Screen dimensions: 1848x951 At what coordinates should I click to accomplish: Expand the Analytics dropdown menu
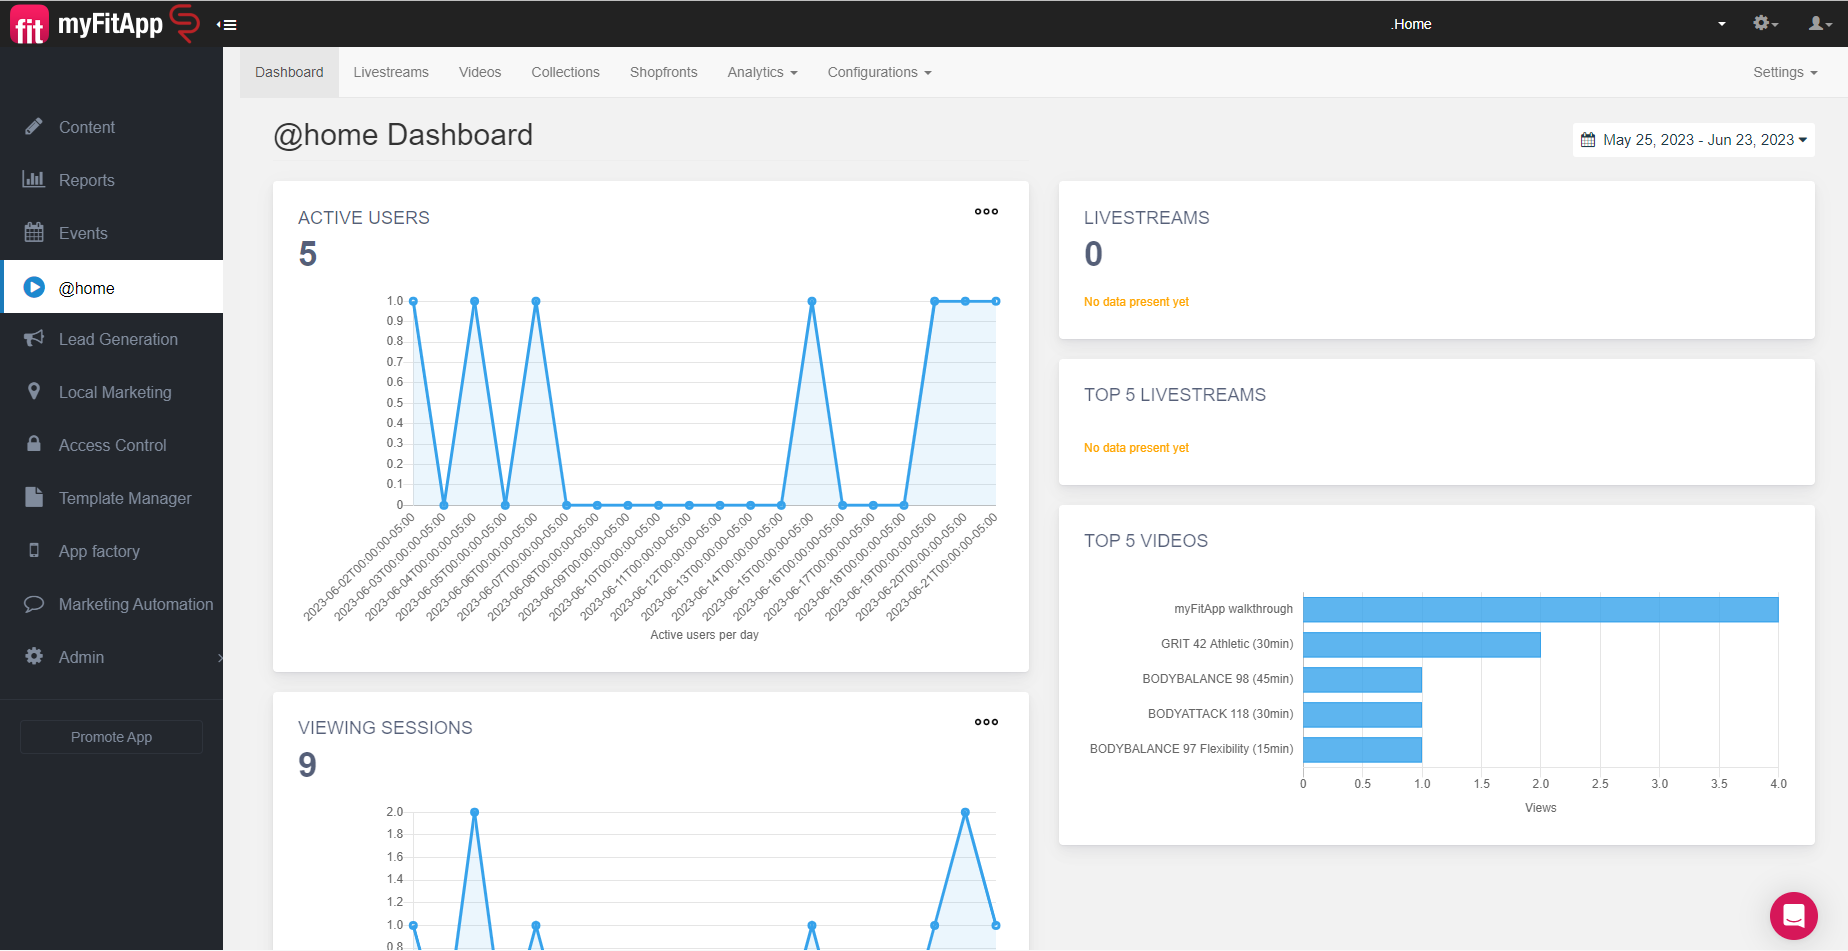click(763, 72)
